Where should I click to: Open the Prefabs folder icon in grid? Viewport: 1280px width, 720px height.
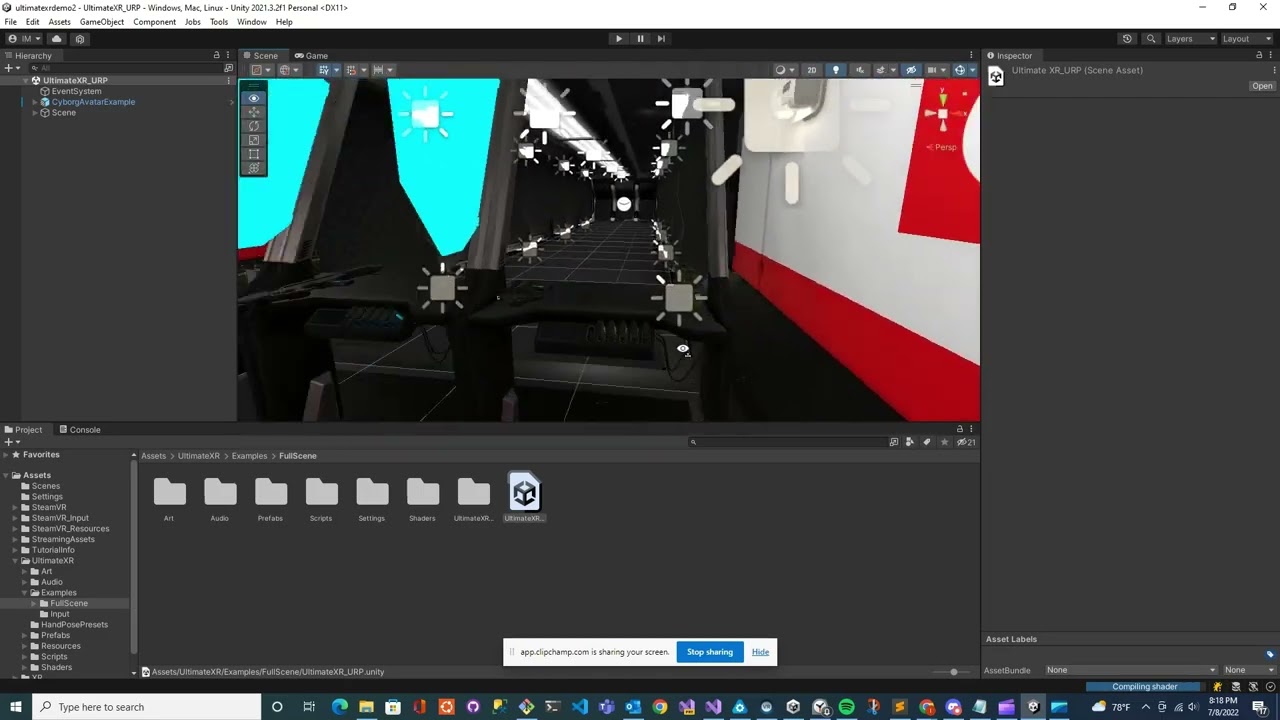(271, 492)
